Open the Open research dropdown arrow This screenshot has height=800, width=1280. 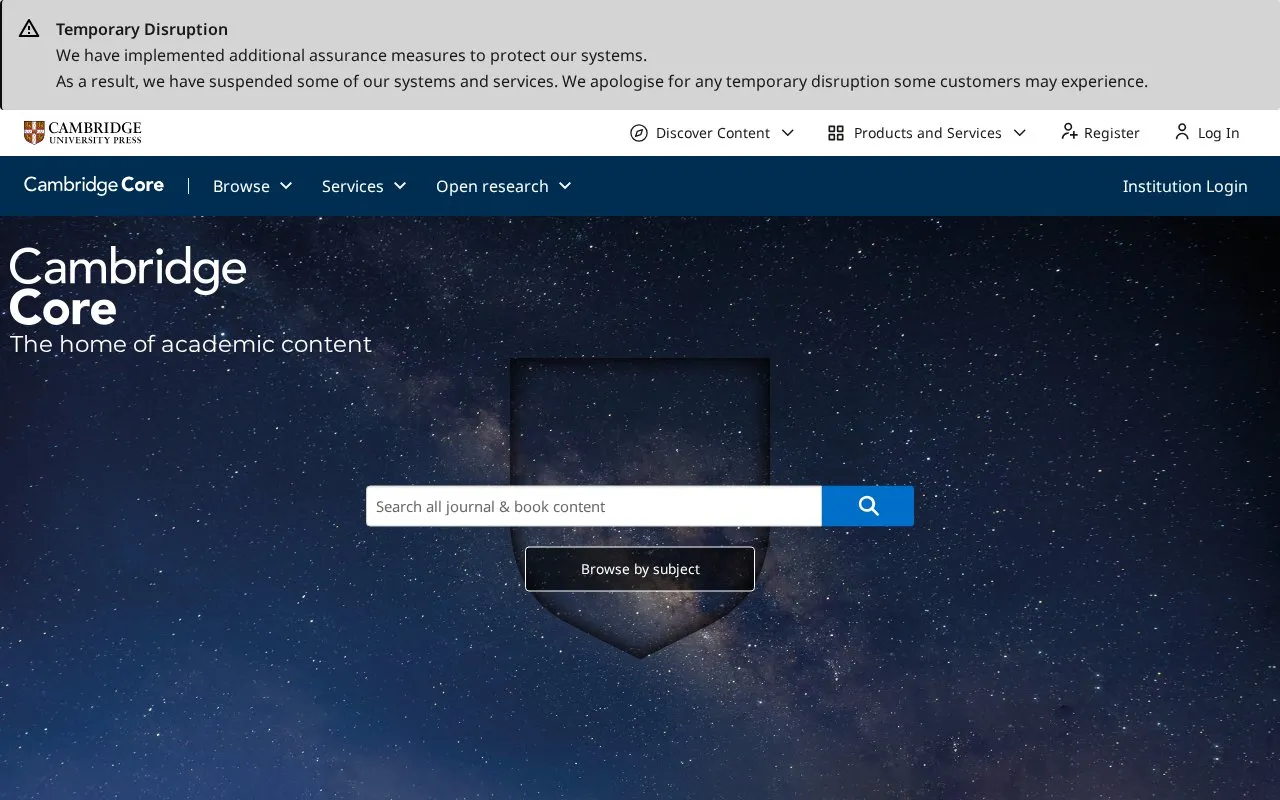tap(565, 186)
